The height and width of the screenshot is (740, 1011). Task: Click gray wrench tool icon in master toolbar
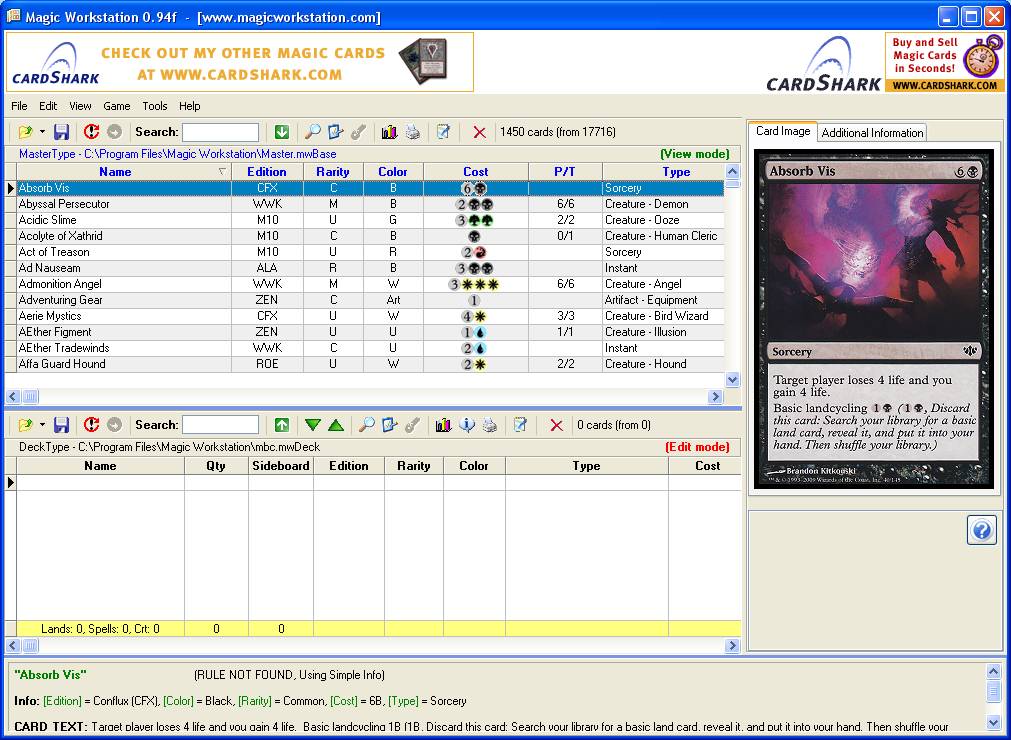pos(358,132)
